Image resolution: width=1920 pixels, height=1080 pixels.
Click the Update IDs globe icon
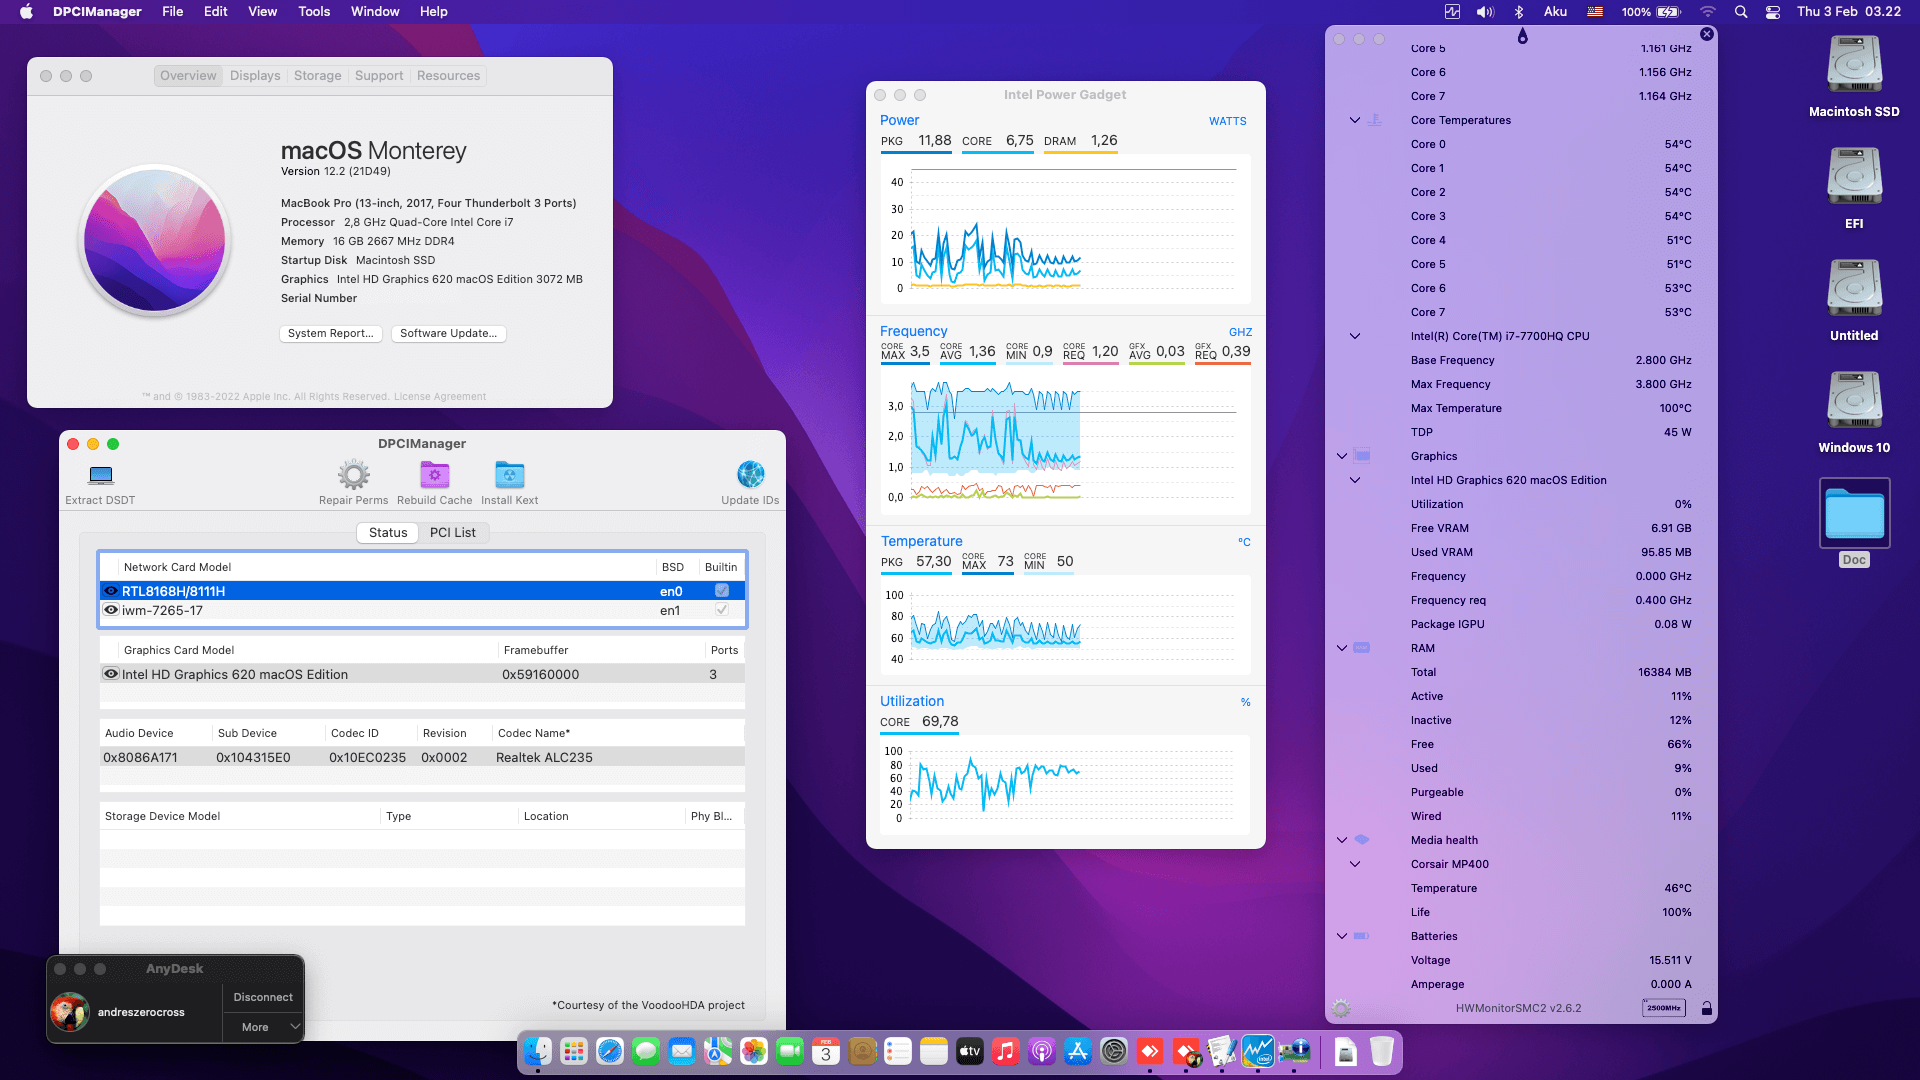pos(750,475)
